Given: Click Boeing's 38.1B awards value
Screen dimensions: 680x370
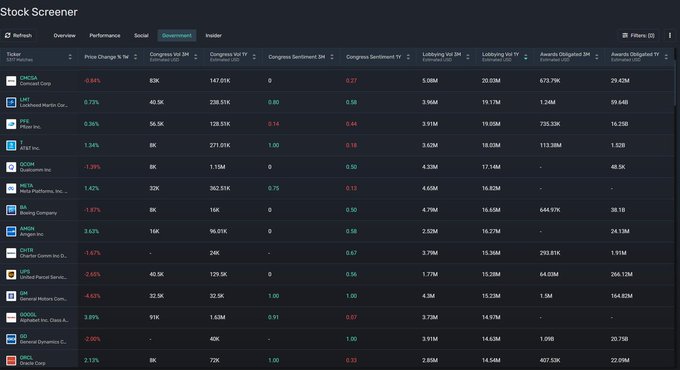Looking at the screenshot, I should point(618,210).
